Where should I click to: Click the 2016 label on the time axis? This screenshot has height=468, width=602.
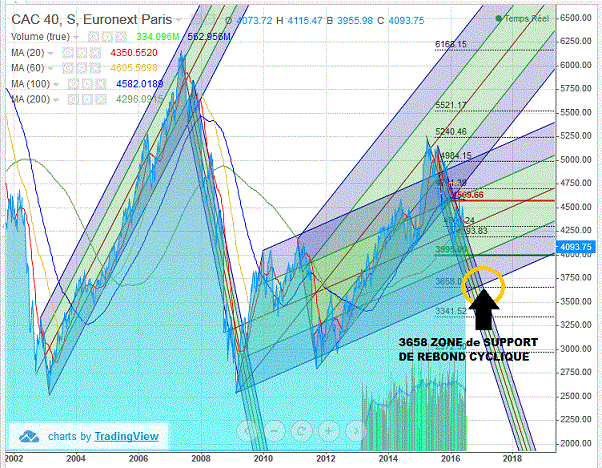tap(450, 458)
